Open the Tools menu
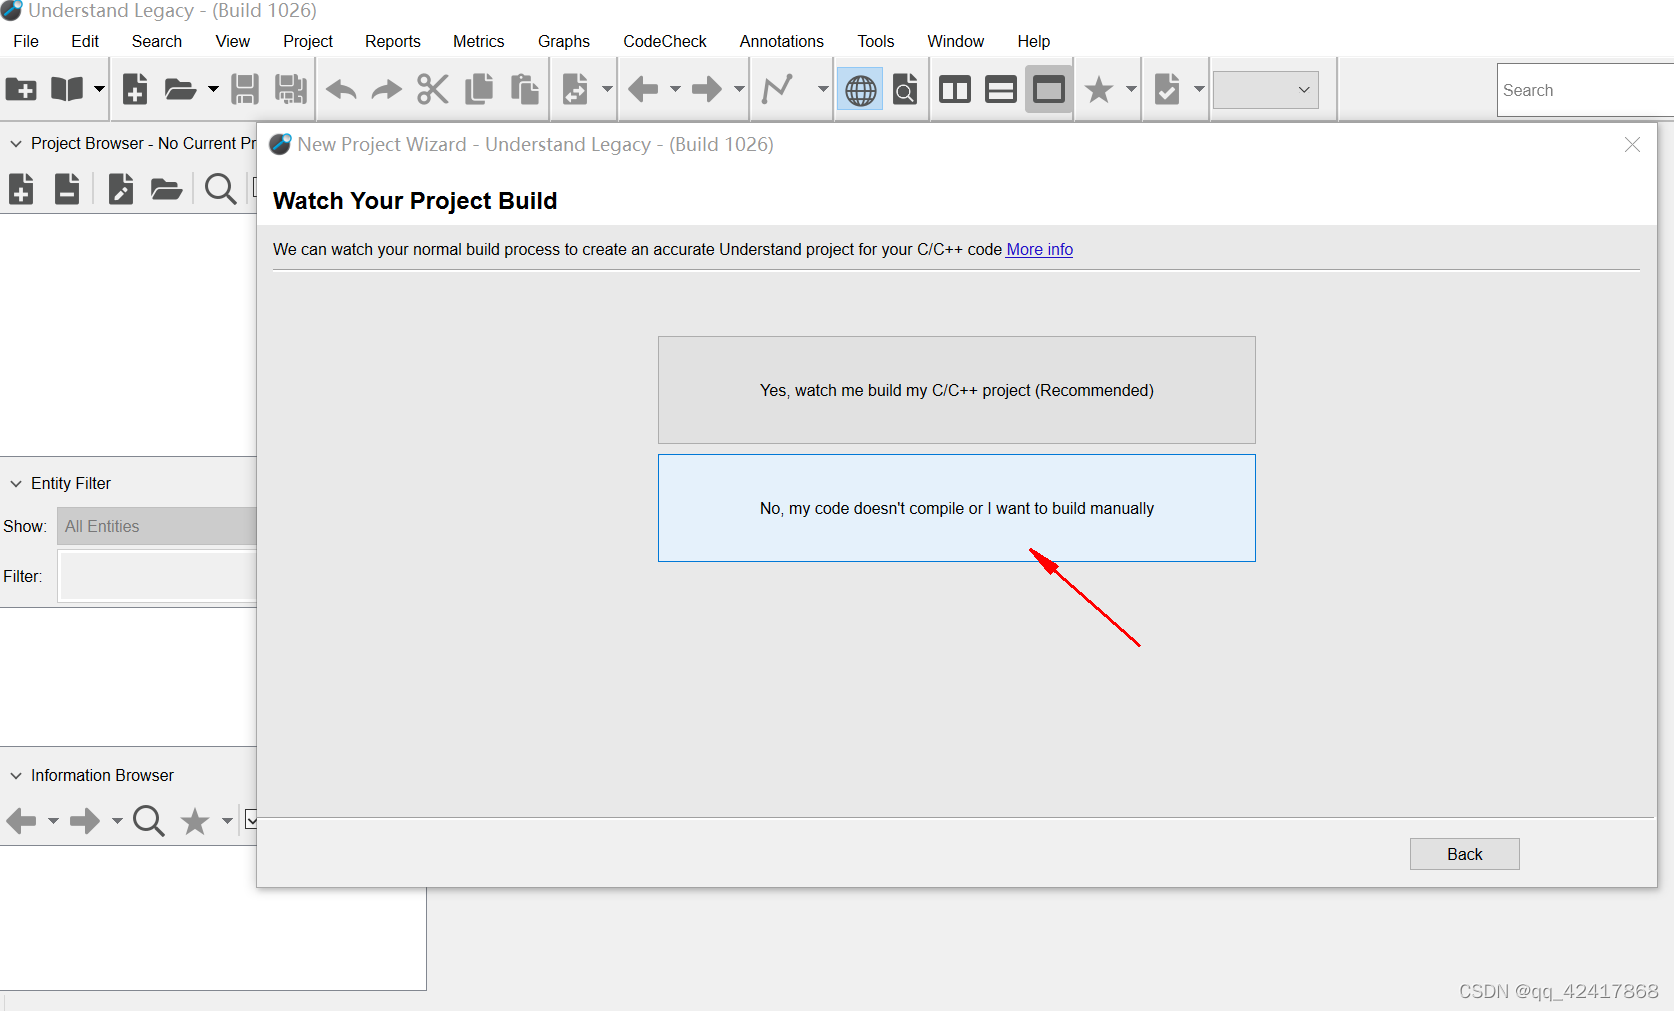Screen dimensions: 1674x1011 [876, 41]
